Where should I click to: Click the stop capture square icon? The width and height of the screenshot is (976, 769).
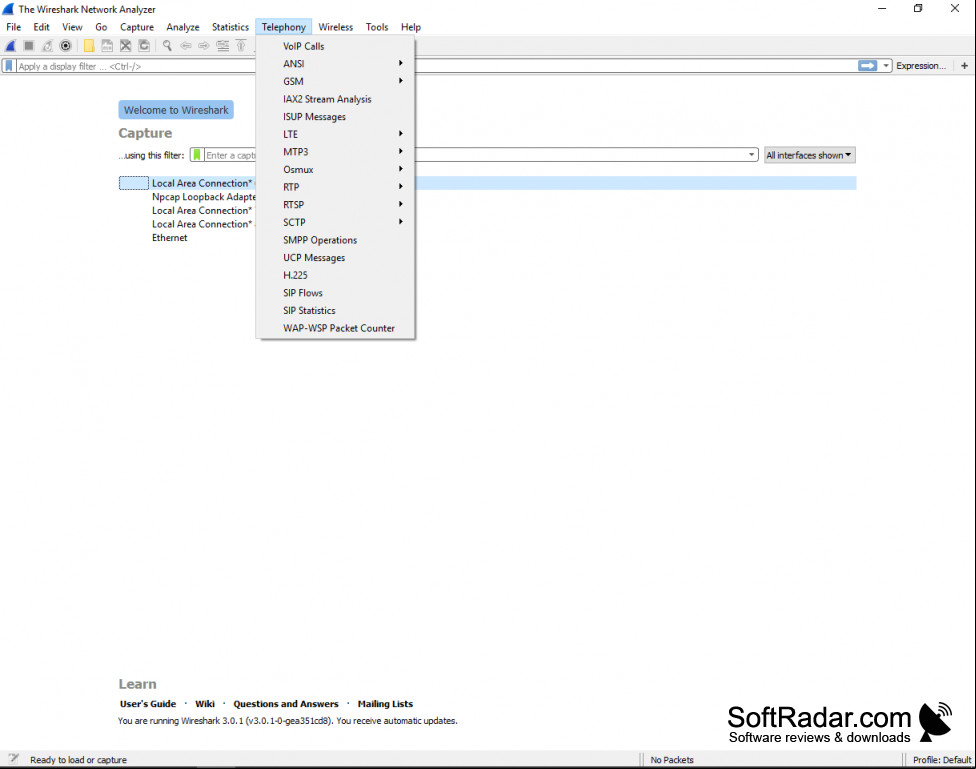29,45
